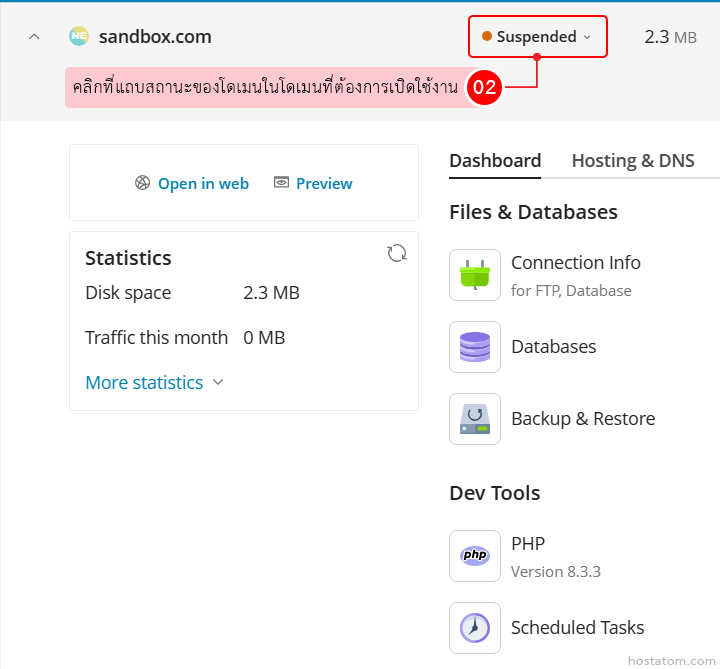Open the Databases stack icon

point(475,347)
